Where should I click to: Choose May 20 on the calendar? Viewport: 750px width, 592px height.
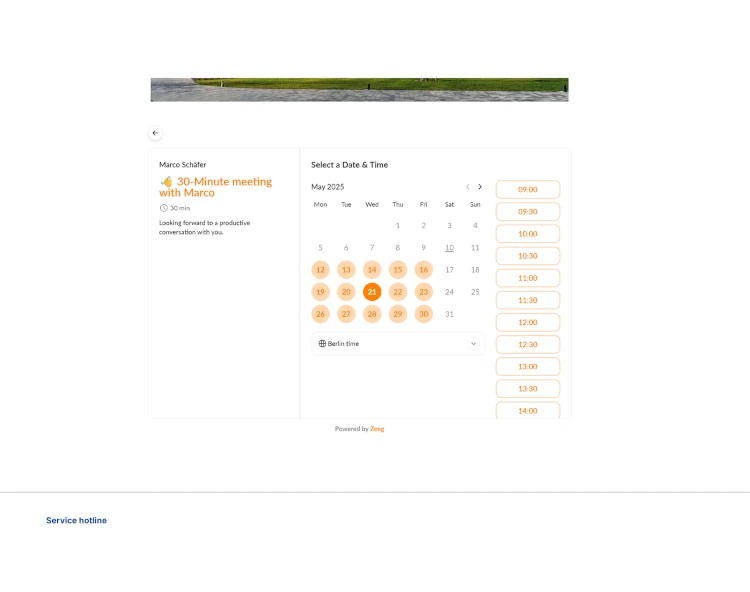pyautogui.click(x=346, y=292)
